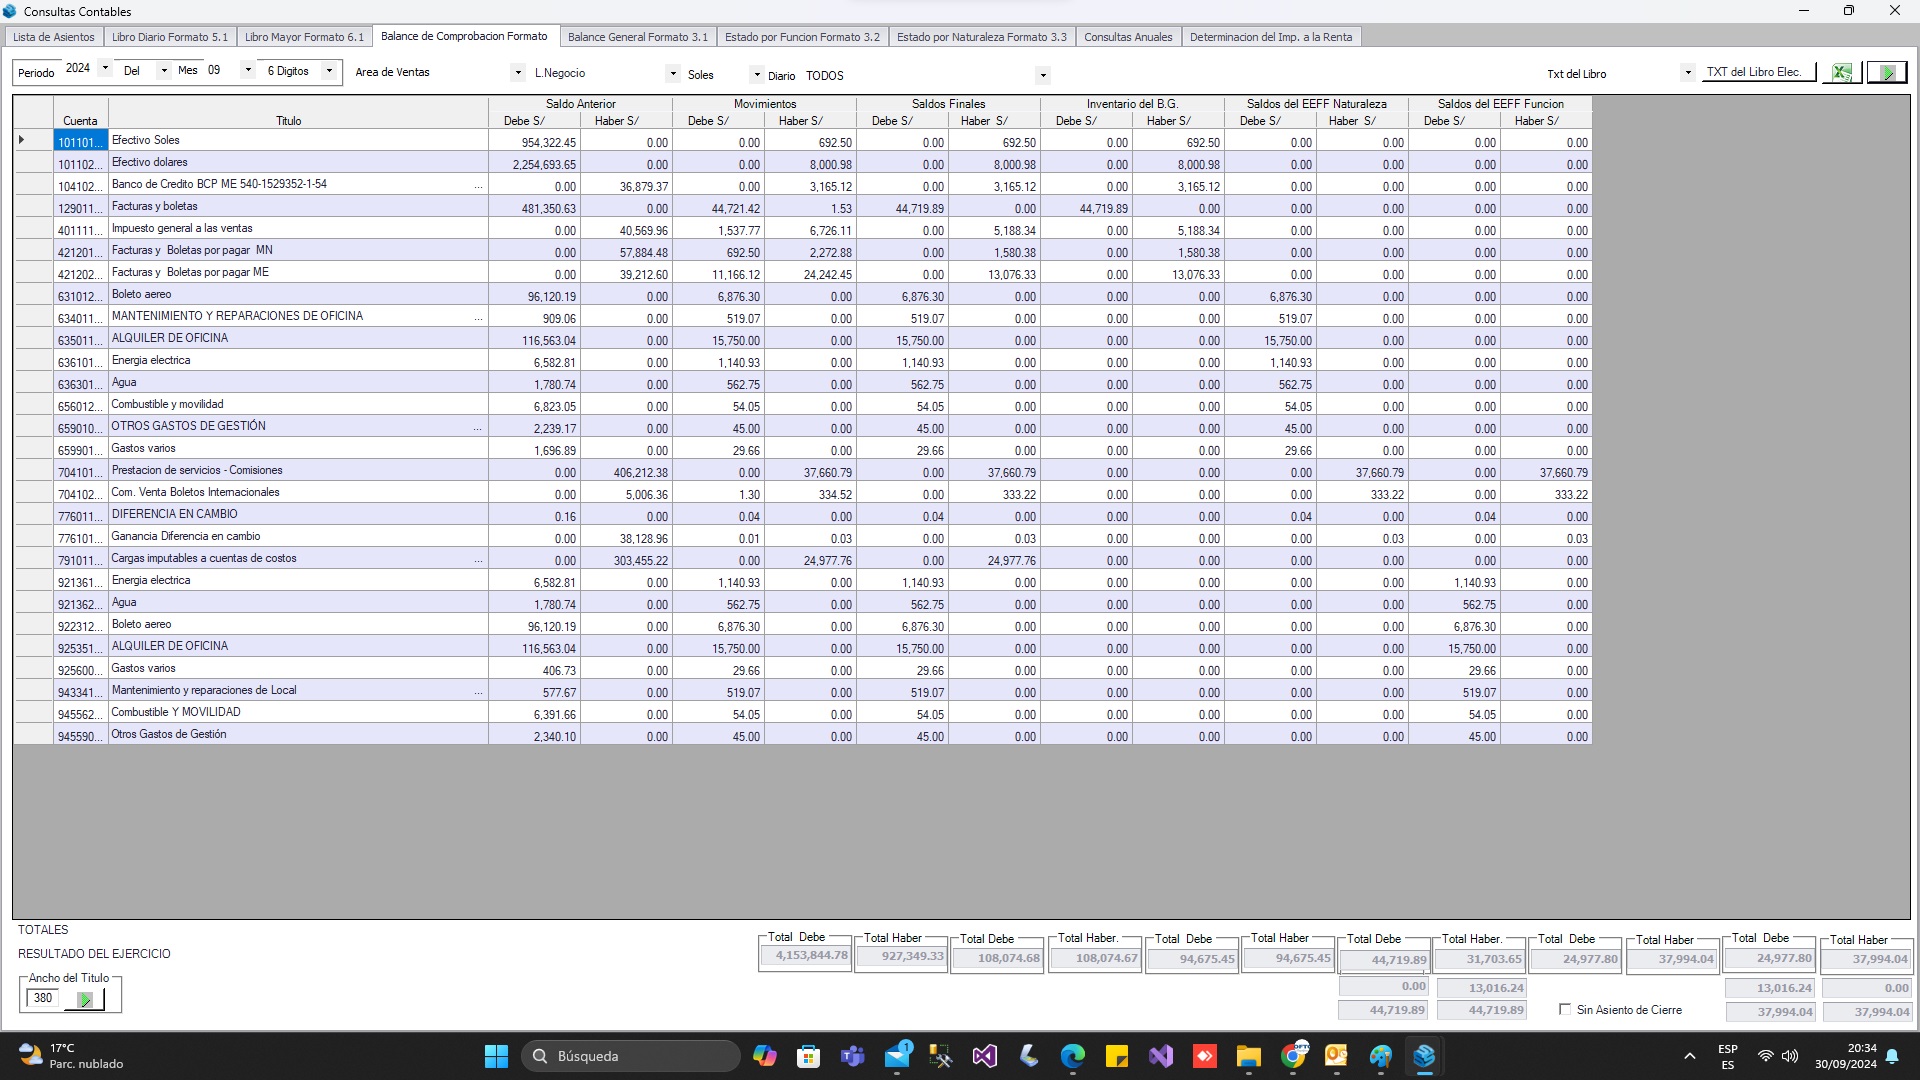
Task: Launch Microsoft Edge from taskbar
Action: tap(1073, 1056)
